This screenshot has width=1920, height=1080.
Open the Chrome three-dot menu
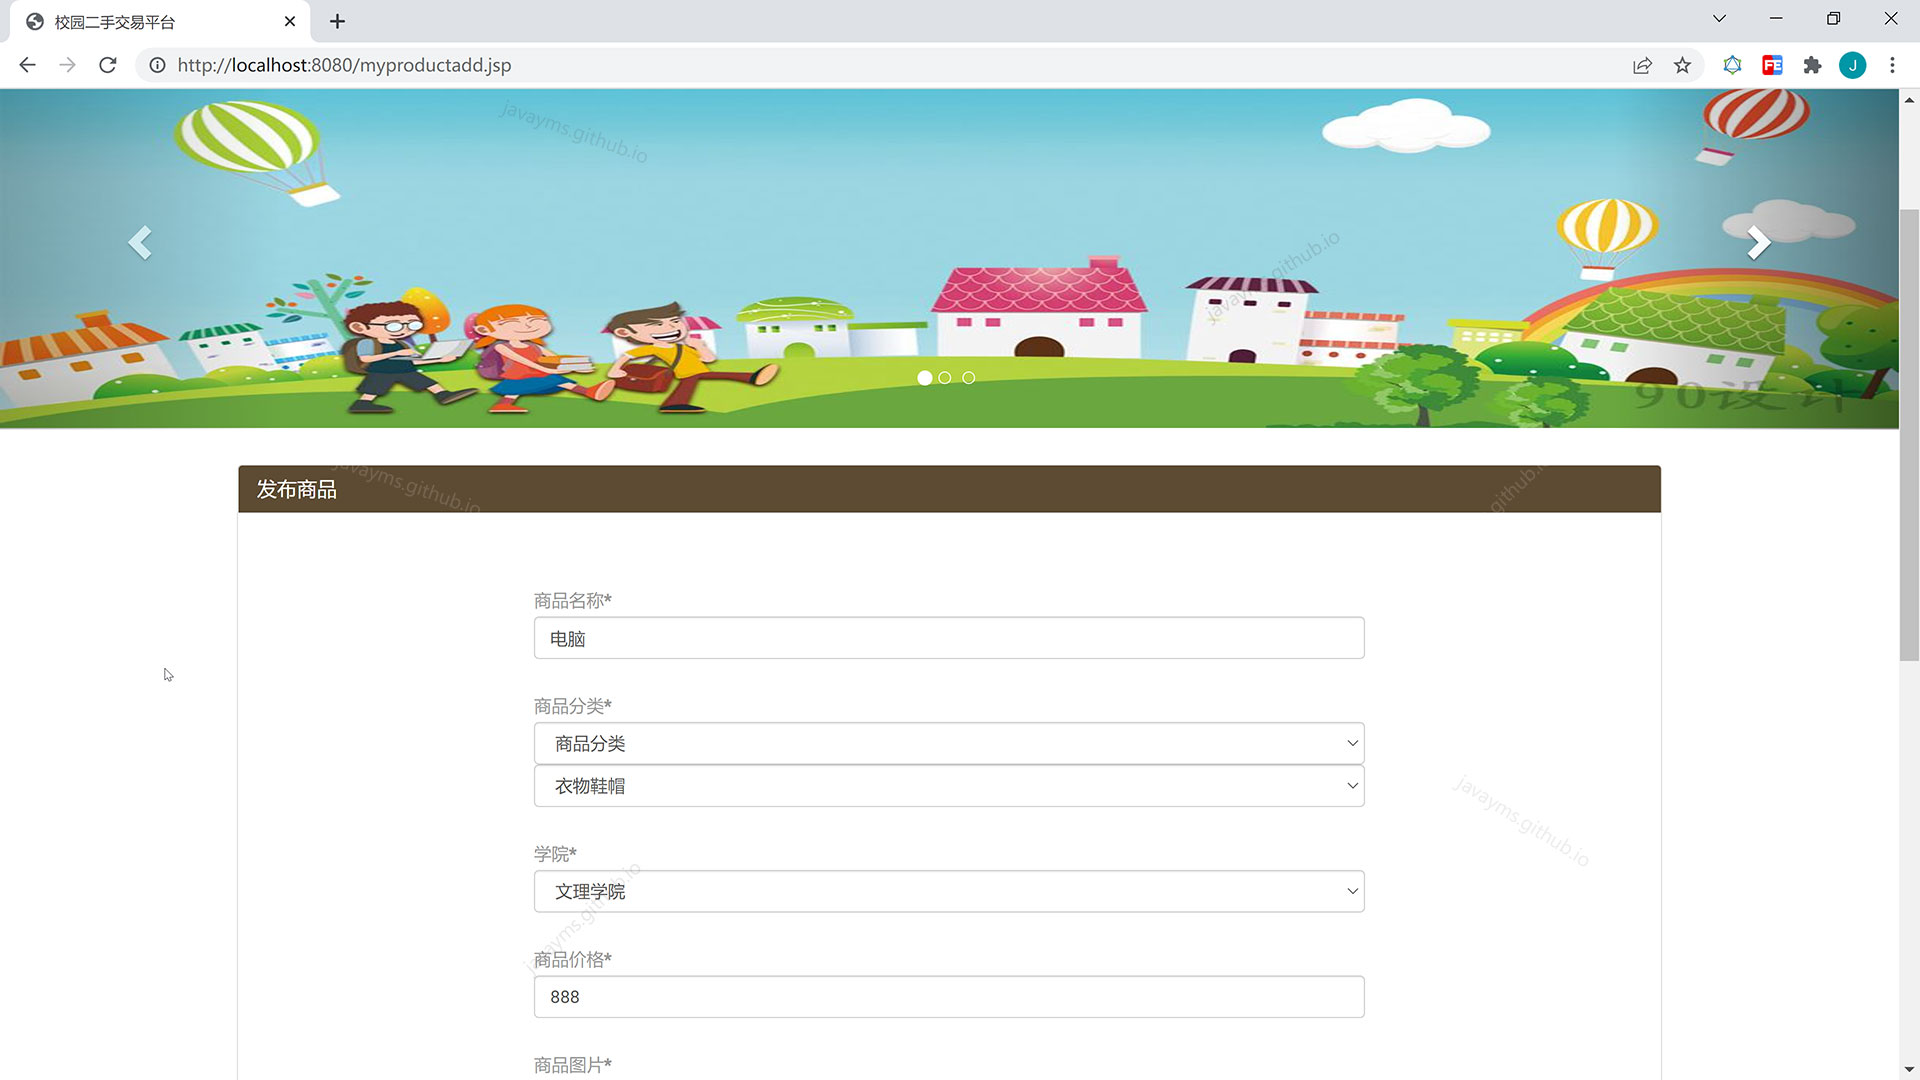(x=1892, y=65)
